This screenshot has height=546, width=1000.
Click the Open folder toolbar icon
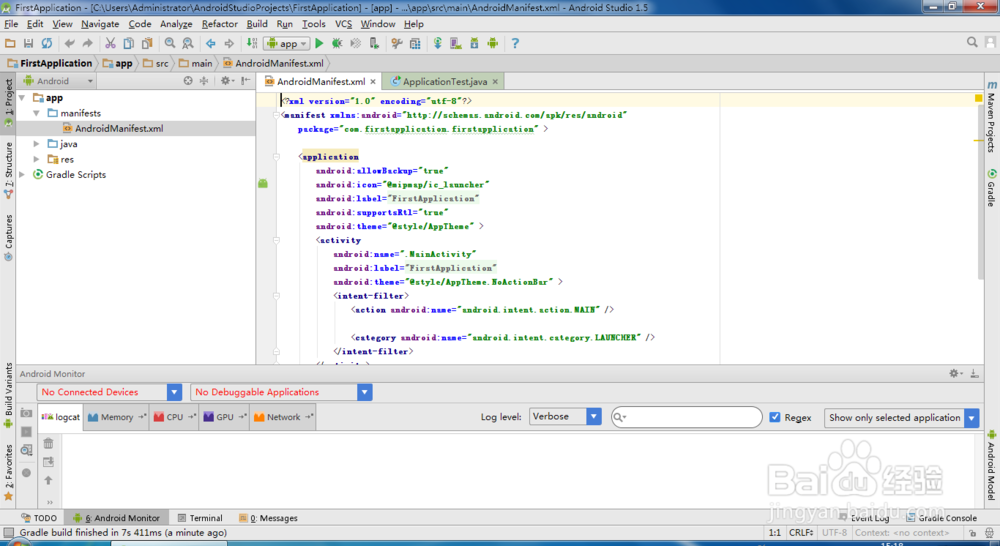point(10,43)
